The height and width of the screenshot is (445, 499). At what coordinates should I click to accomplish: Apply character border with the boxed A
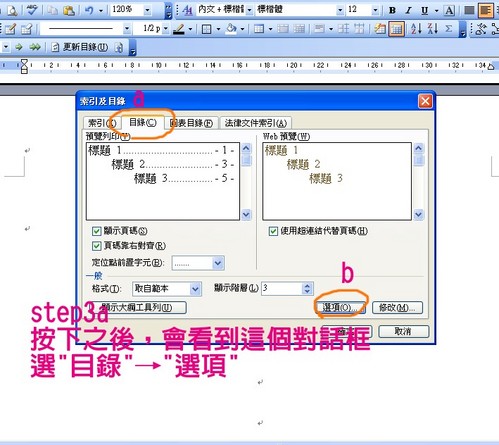pyautogui.click(x=449, y=11)
